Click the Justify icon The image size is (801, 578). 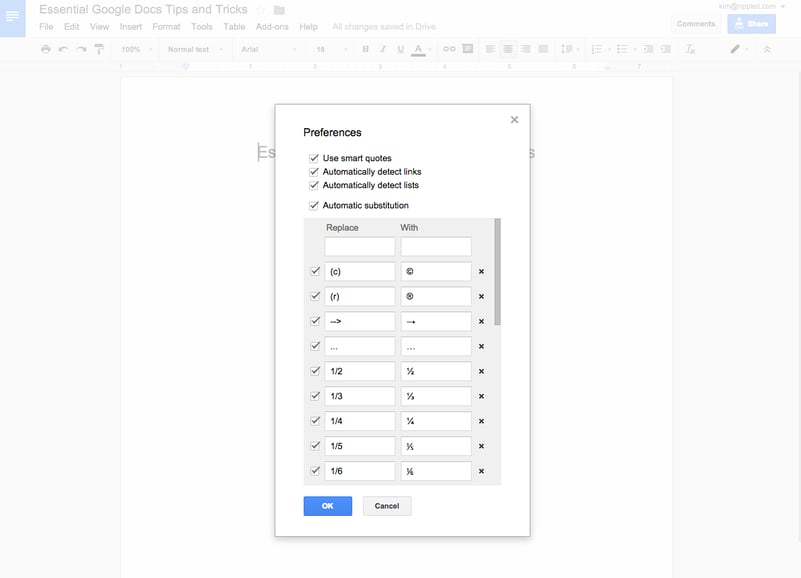click(x=543, y=49)
